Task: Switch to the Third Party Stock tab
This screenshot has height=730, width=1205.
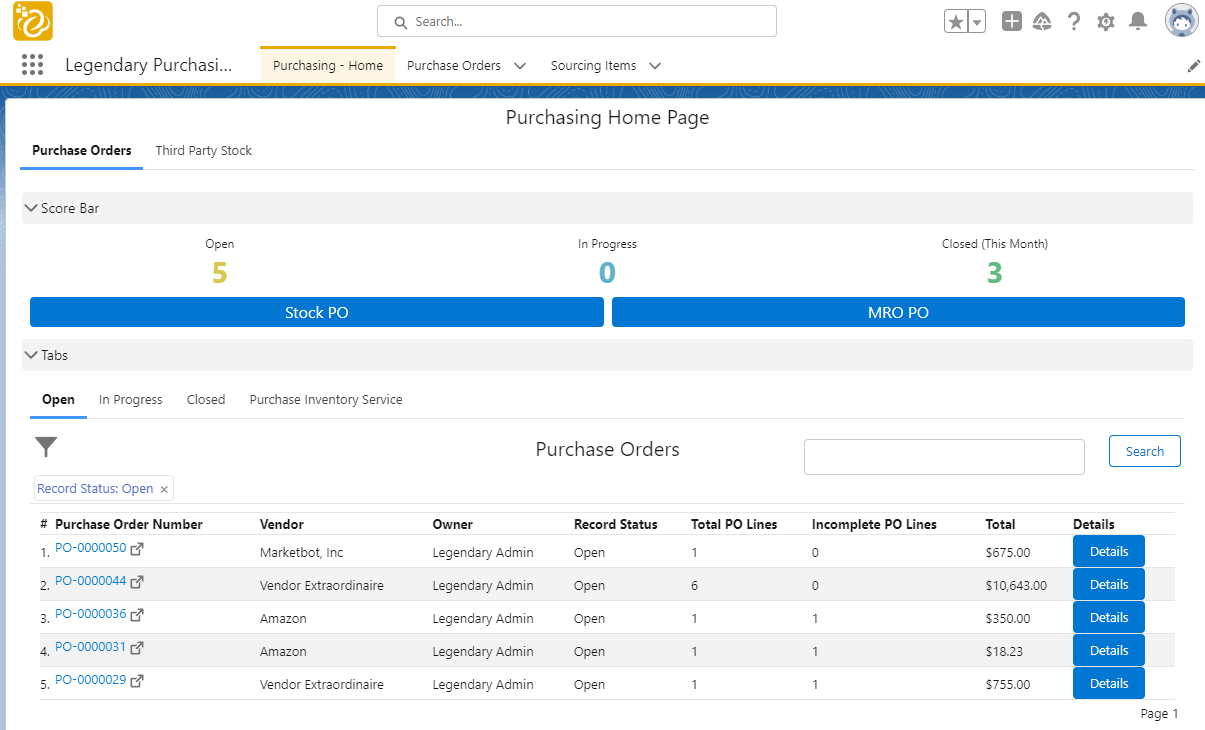Action: coord(203,151)
